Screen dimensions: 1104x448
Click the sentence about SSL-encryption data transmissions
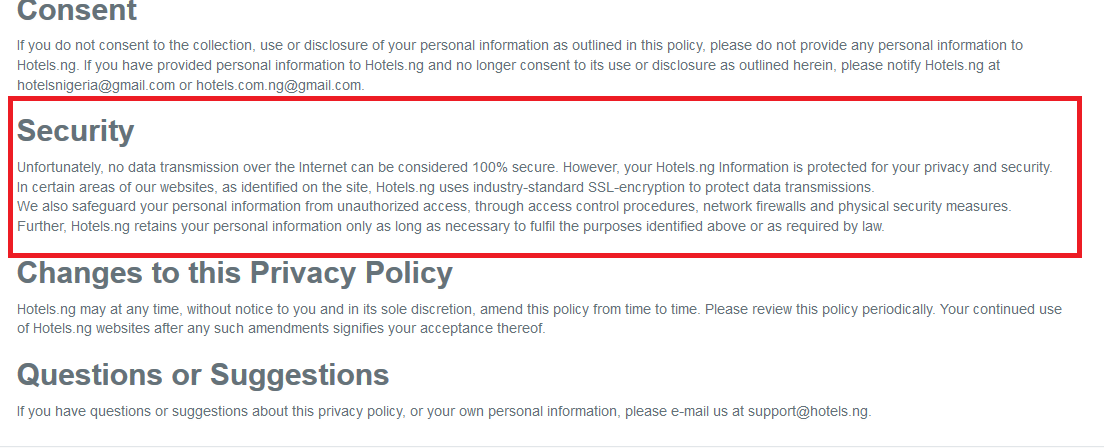(x=445, y=187)
